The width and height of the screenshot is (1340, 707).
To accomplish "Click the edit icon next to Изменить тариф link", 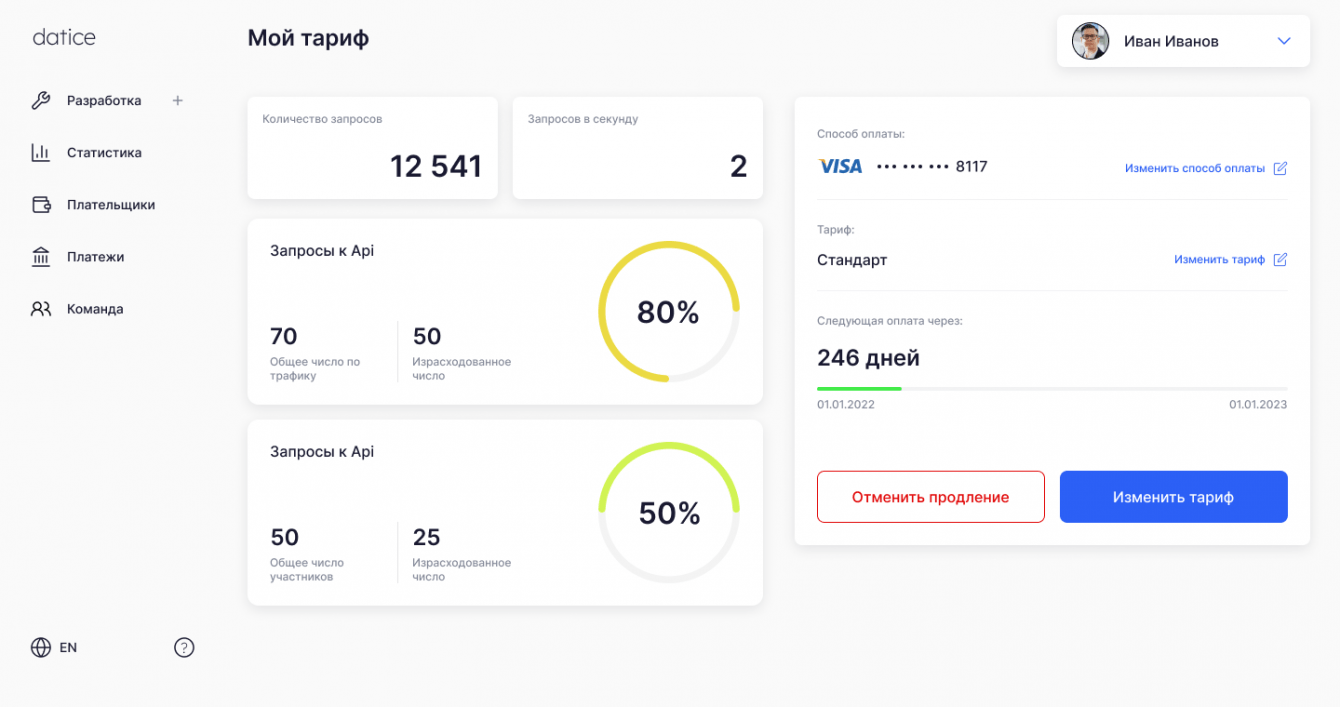I will 1280,259.
